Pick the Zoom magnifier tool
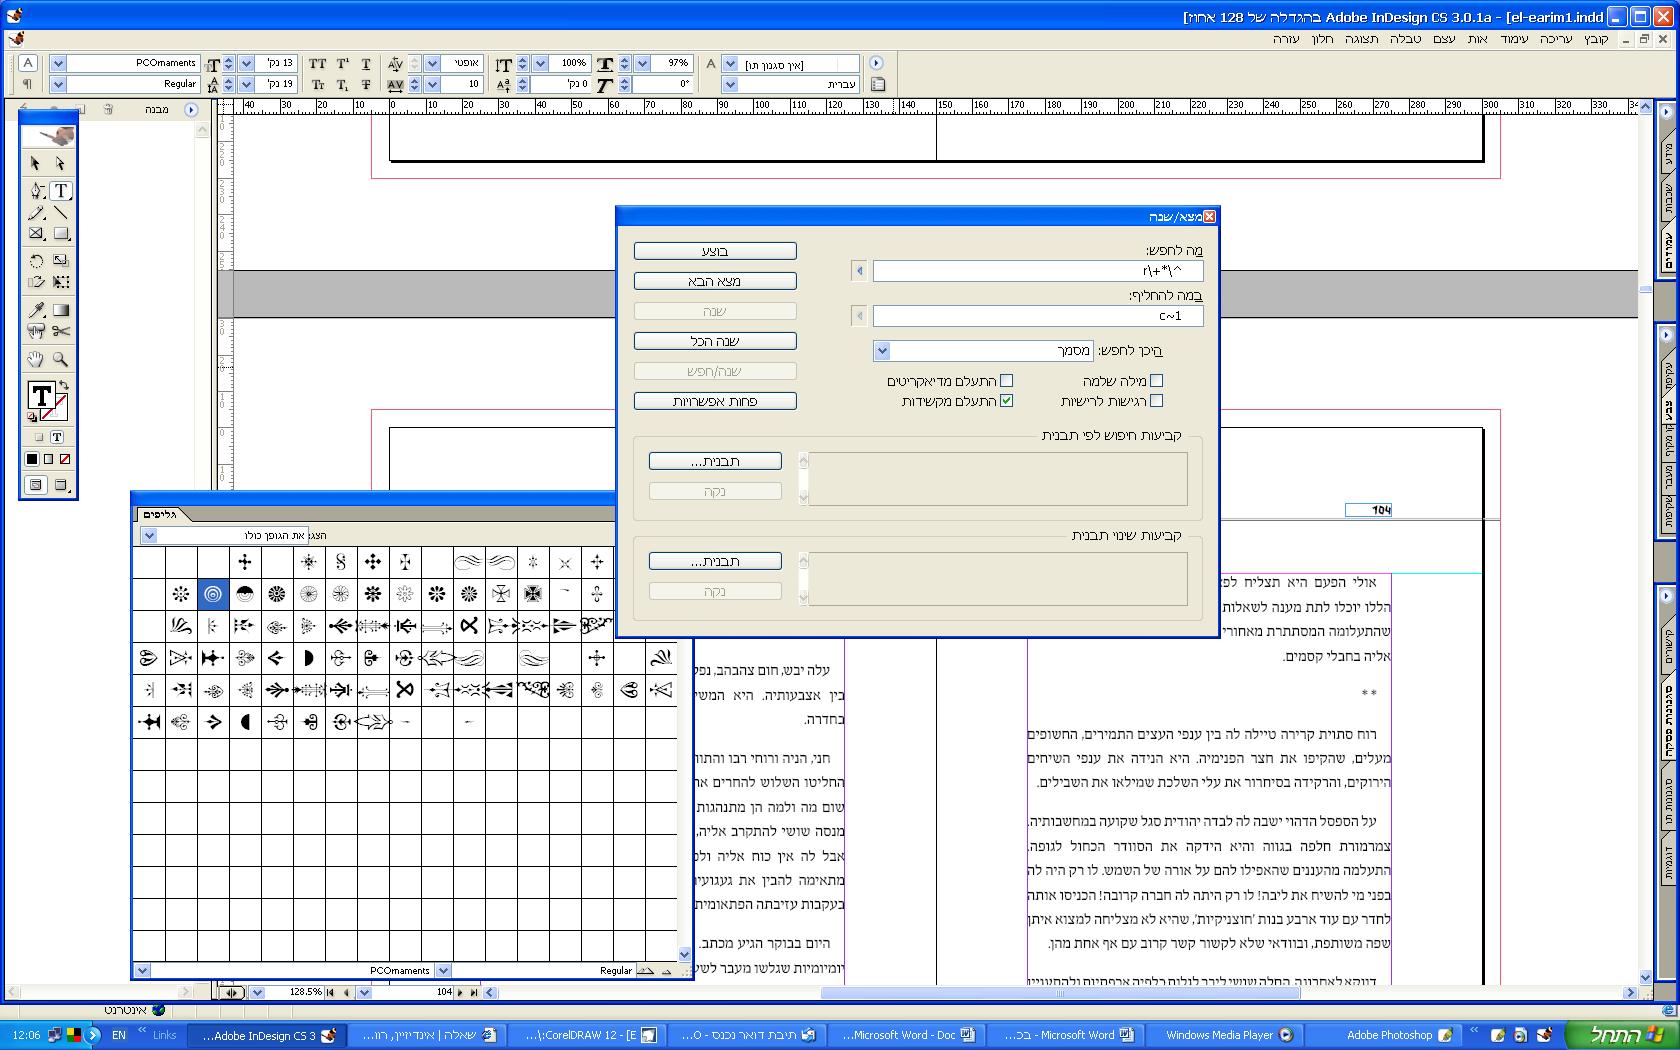The width and height of the screenshot is (1680, 1050). tap(61, 359)
